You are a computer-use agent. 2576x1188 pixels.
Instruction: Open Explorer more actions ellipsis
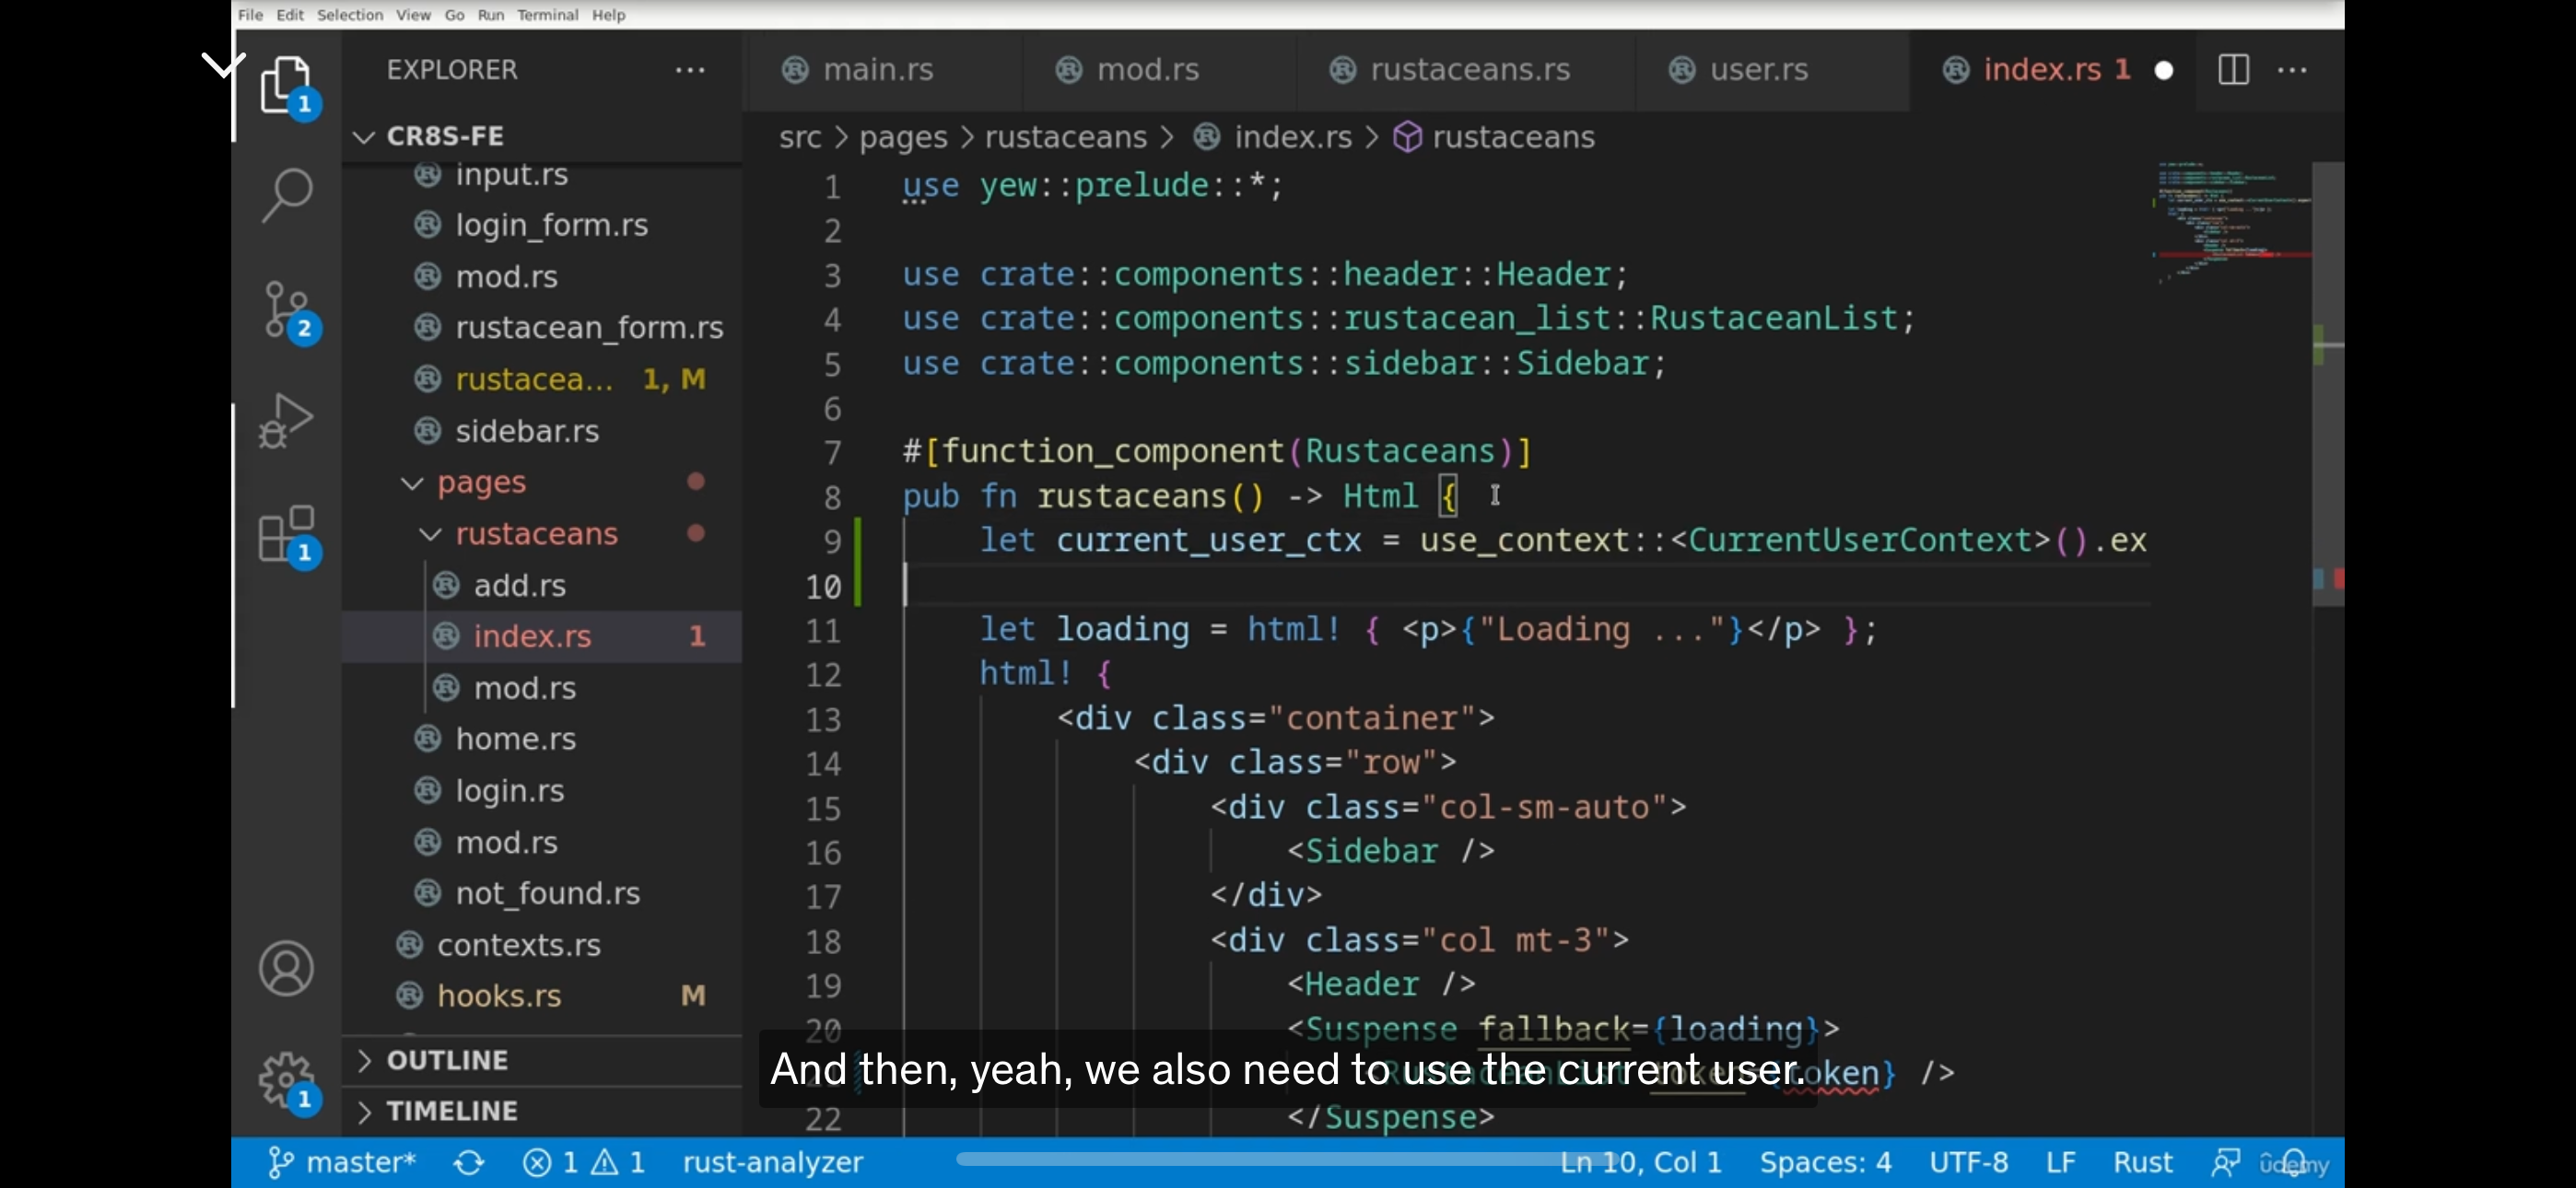click(690, 70)
